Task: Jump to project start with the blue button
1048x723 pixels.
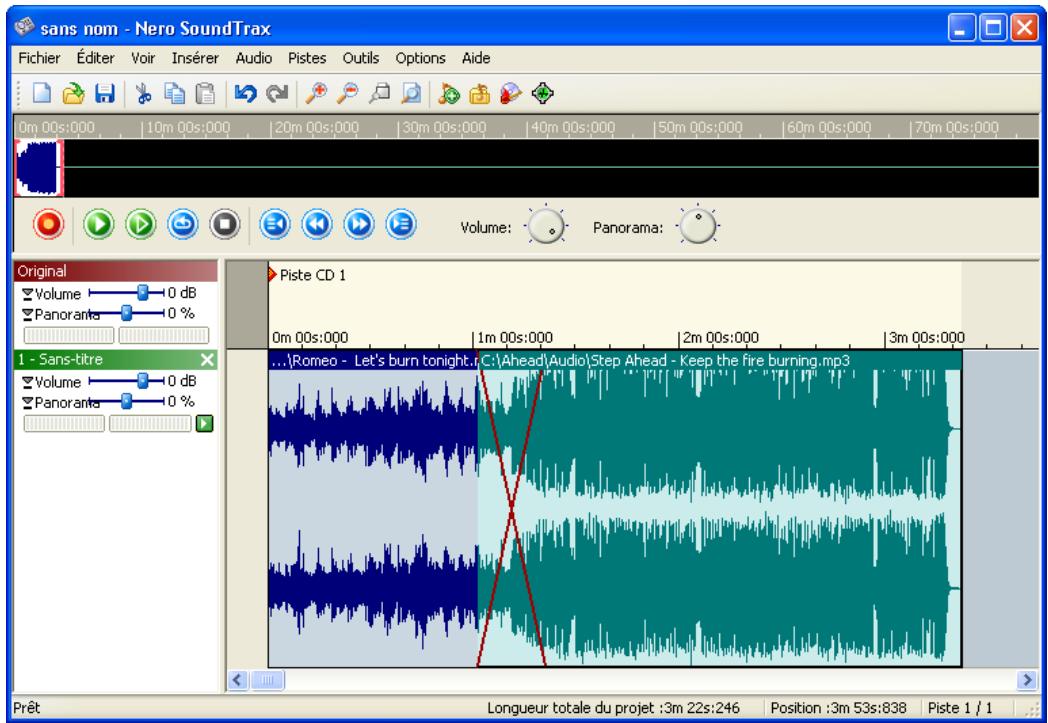Action: click(x=275, y=225)
